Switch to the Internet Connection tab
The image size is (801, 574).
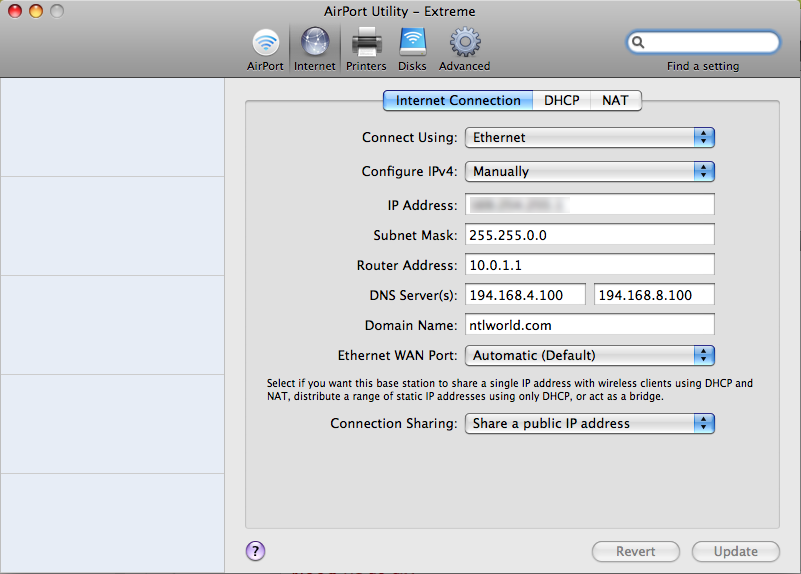[x=458, y=100]
